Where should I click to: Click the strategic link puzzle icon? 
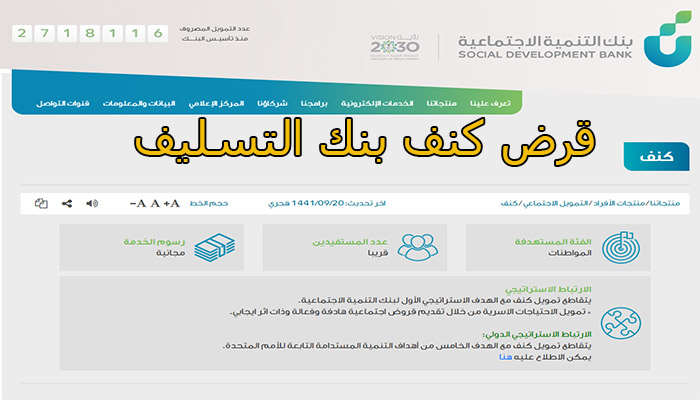621,323
